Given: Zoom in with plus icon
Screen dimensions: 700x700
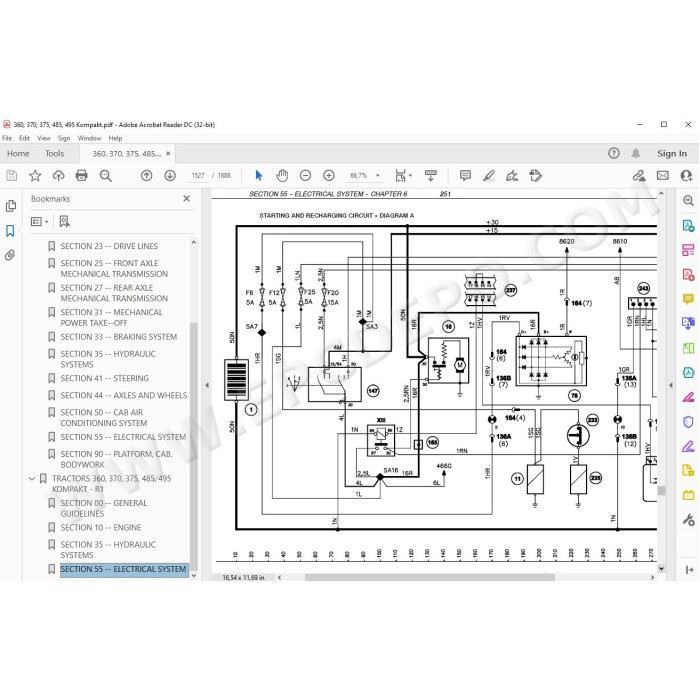Looking at the screenshot, I should coord(329,175).
